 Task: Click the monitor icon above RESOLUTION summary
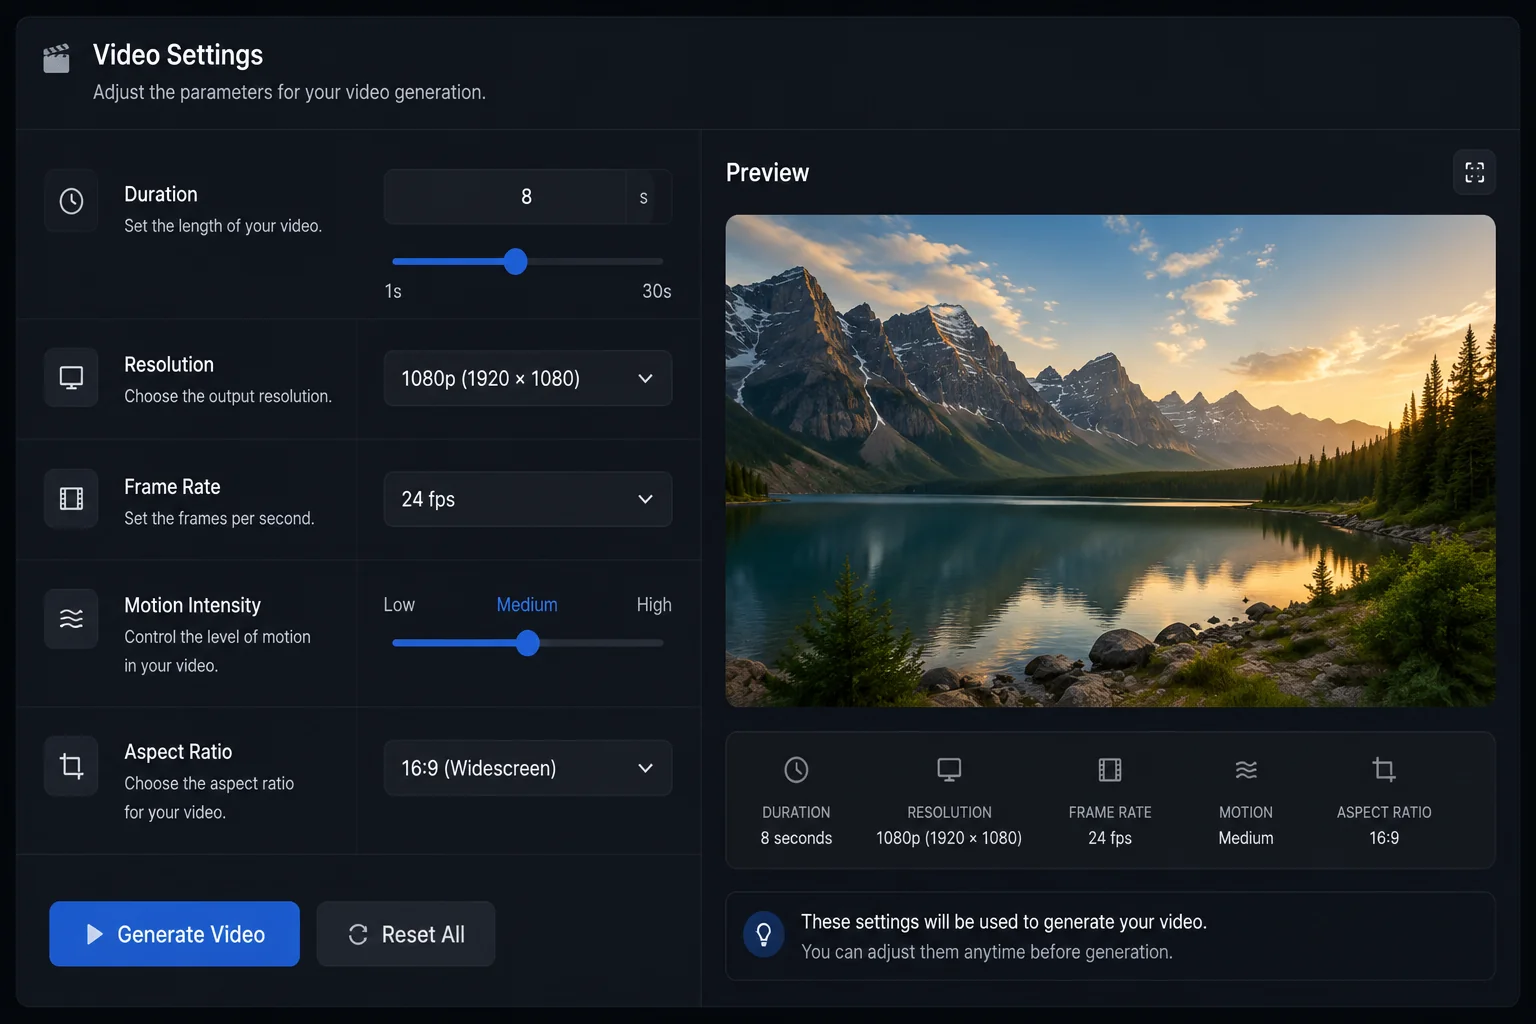click(x=949, y=769)
